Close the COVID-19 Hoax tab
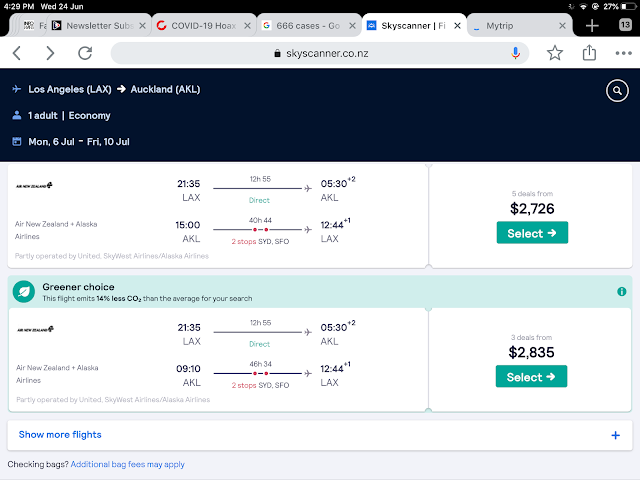The width and height of the screenshot is (640, 480). (247, 26)
